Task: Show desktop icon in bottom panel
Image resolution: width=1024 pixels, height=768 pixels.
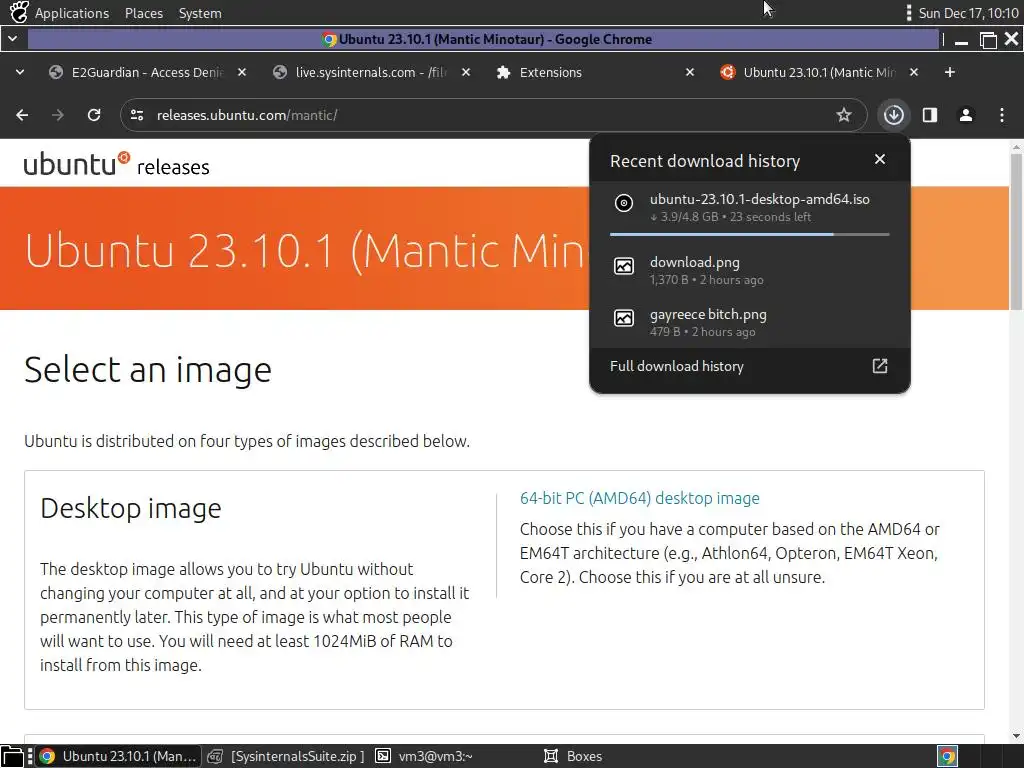Action: 12,756
